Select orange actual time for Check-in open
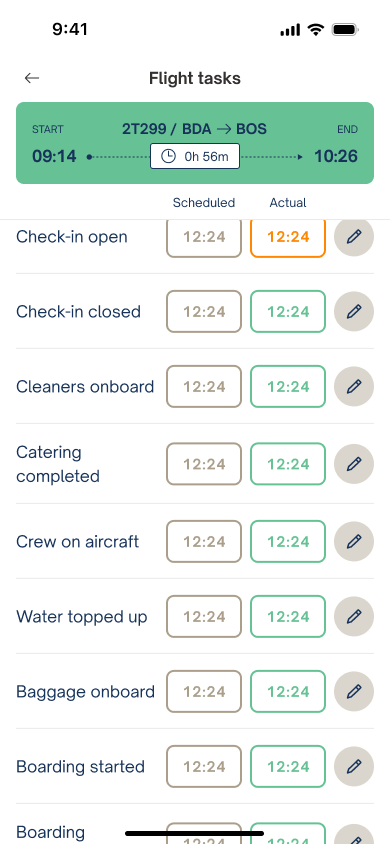390x844 pixels. [x=288, y=236]
